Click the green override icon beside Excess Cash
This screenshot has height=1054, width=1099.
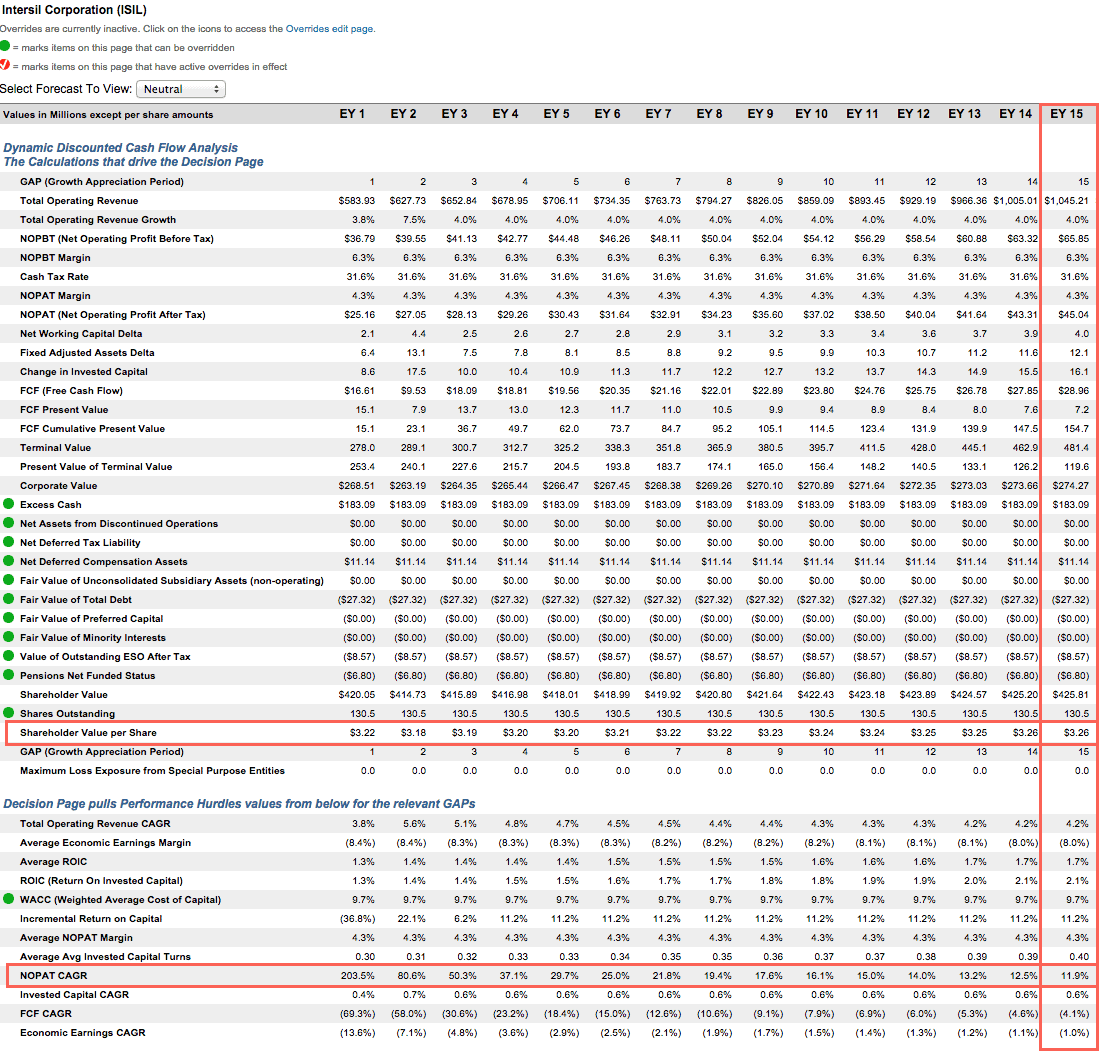pyautogui.click(x=8, y=504)
